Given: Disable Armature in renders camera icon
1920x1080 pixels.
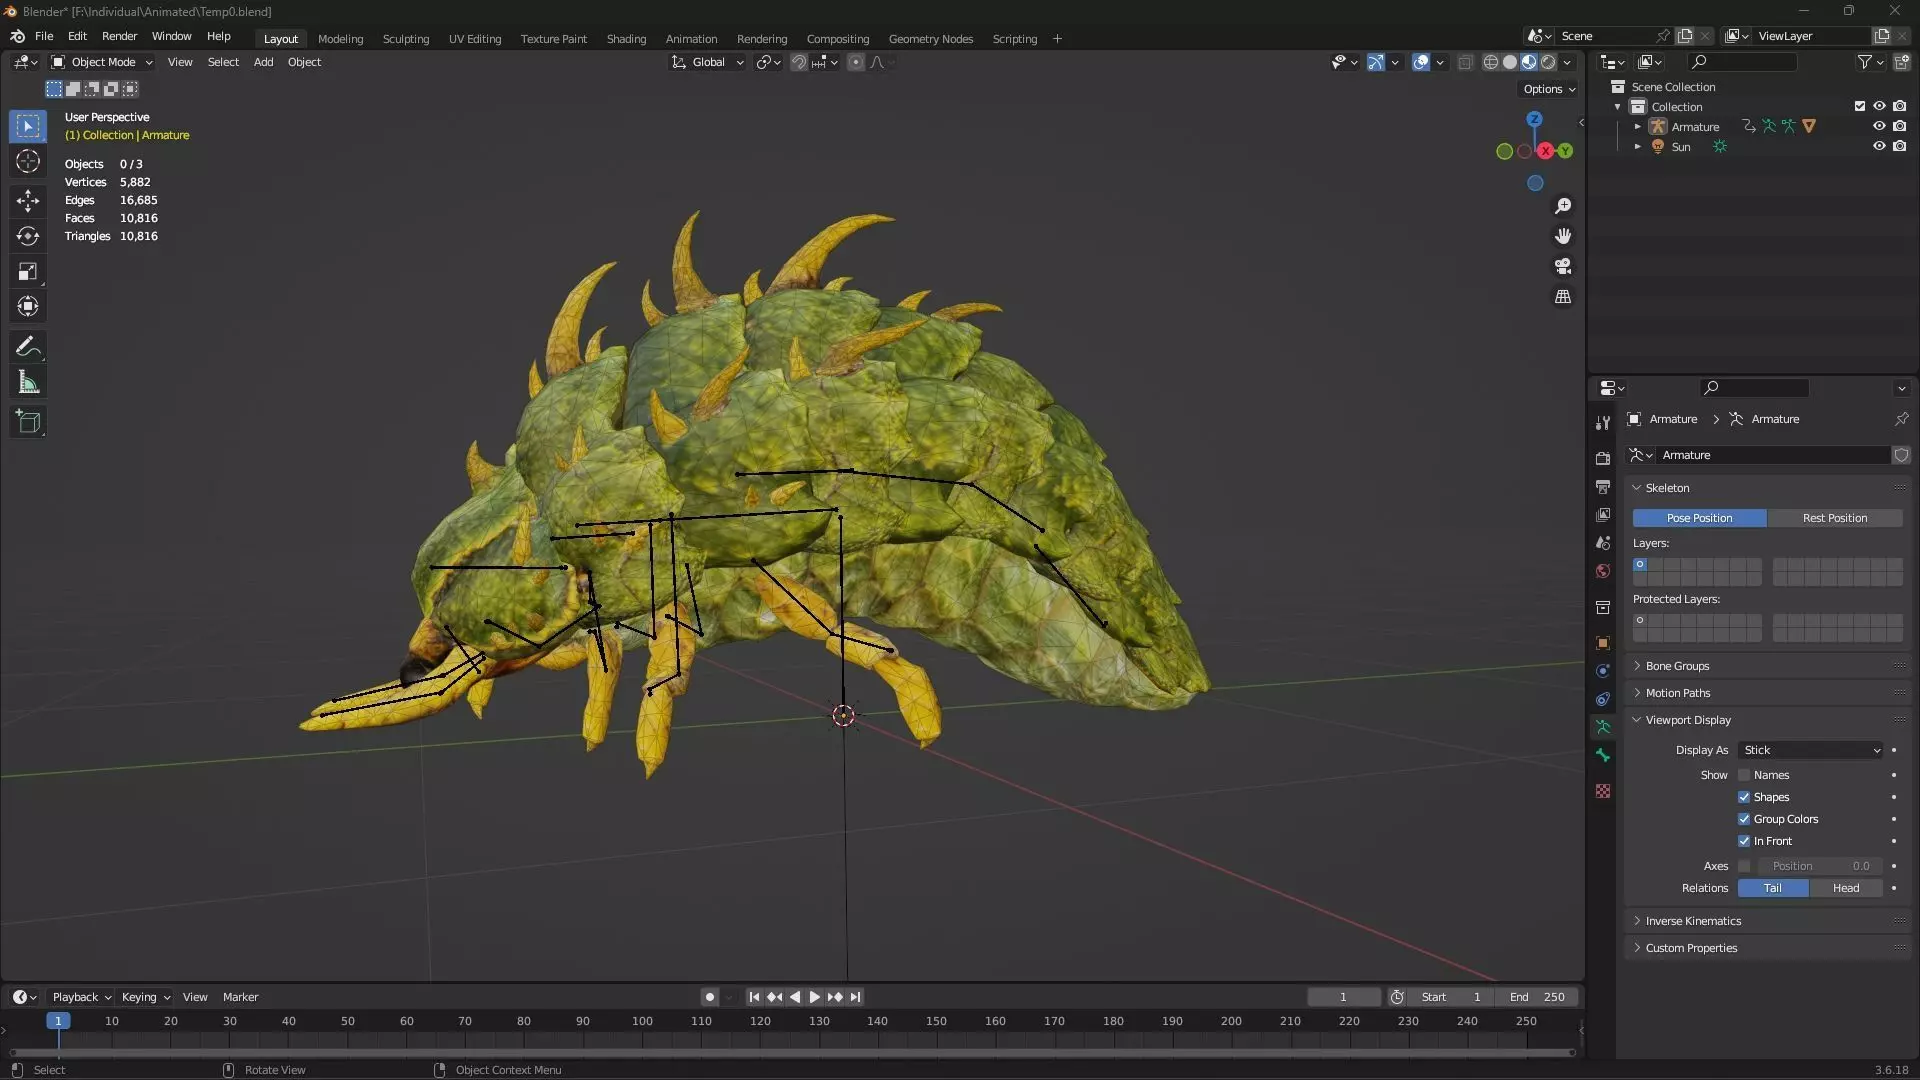Looking at the screenshot, I should point(1899,126).
